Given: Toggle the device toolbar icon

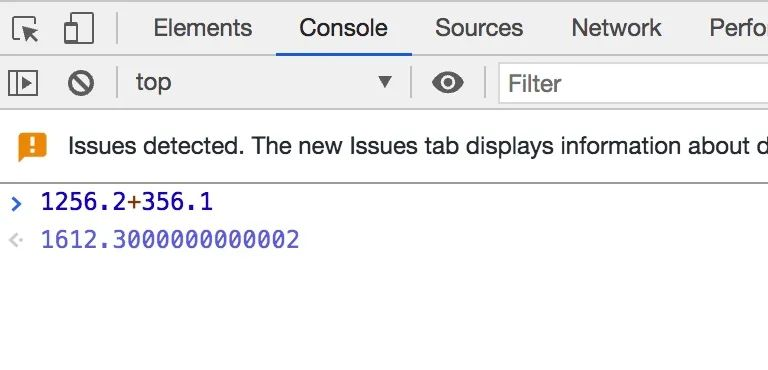Looking at the screenshot, I should pyautogui.click(x=79, y=28).
